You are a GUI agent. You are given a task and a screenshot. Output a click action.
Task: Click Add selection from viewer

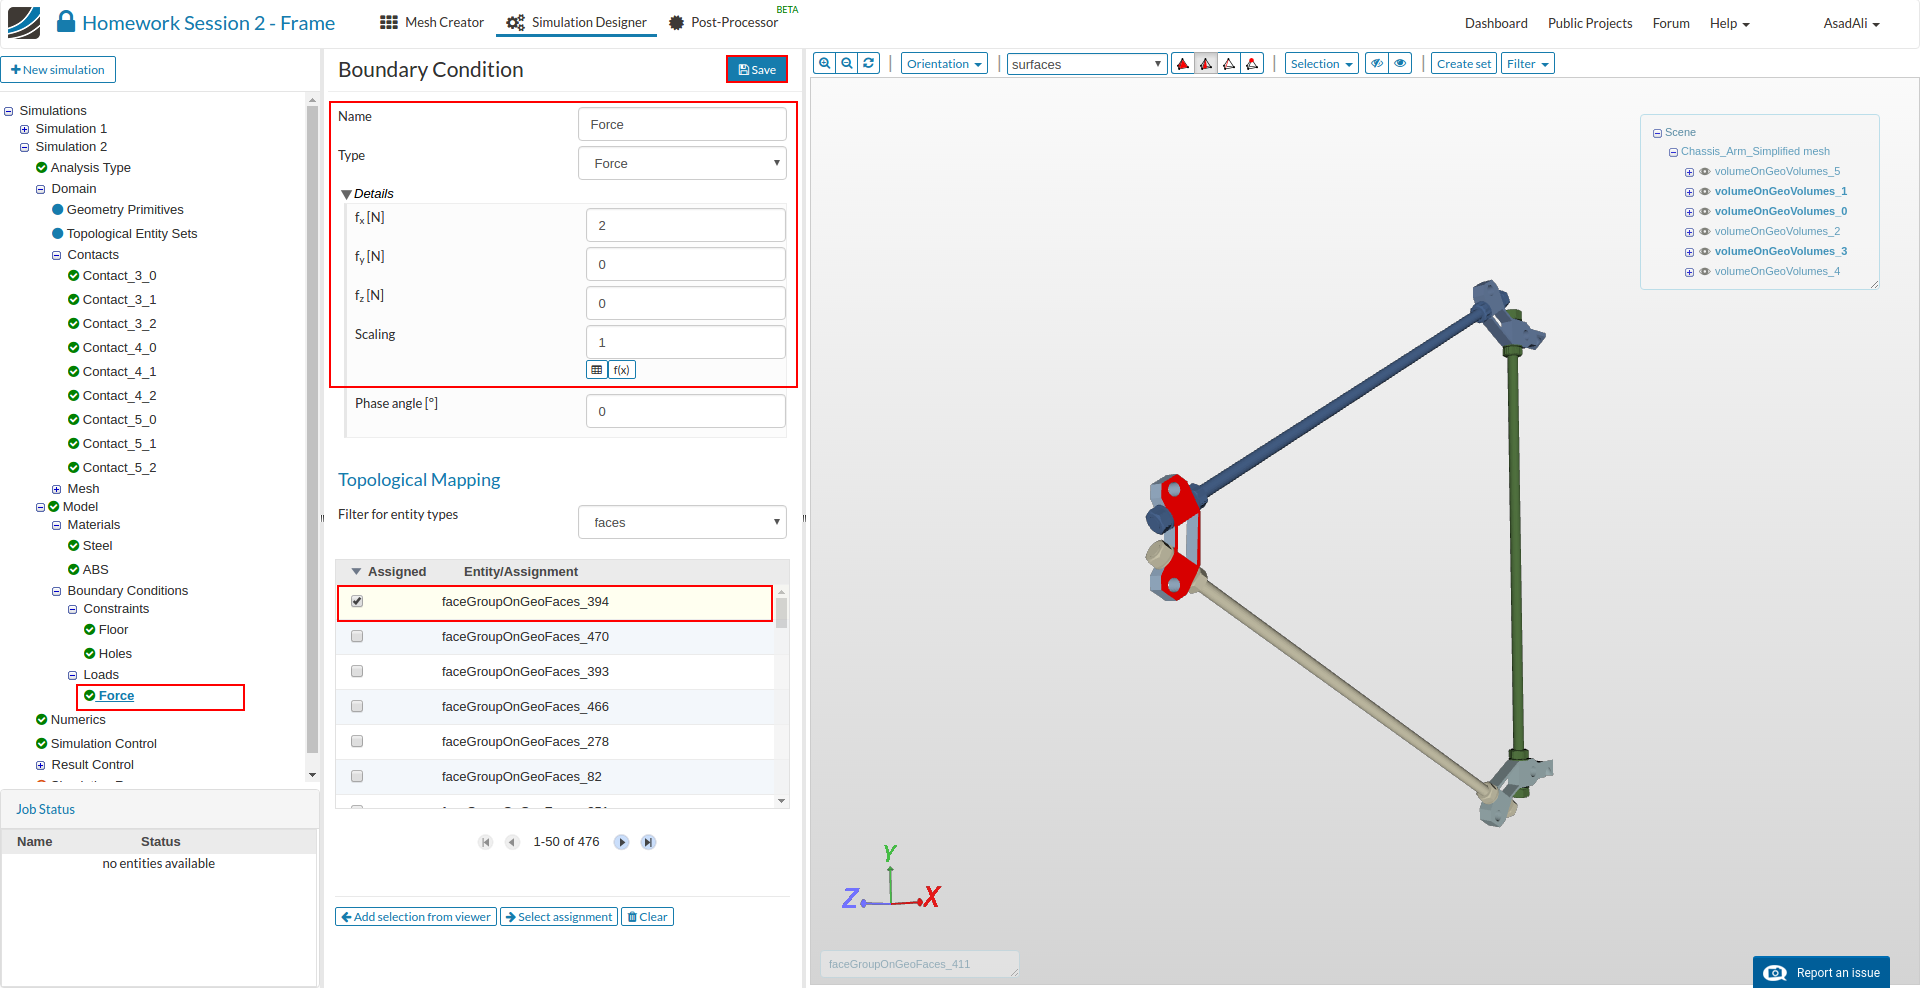pyautogui.click(x=416, y=917)
